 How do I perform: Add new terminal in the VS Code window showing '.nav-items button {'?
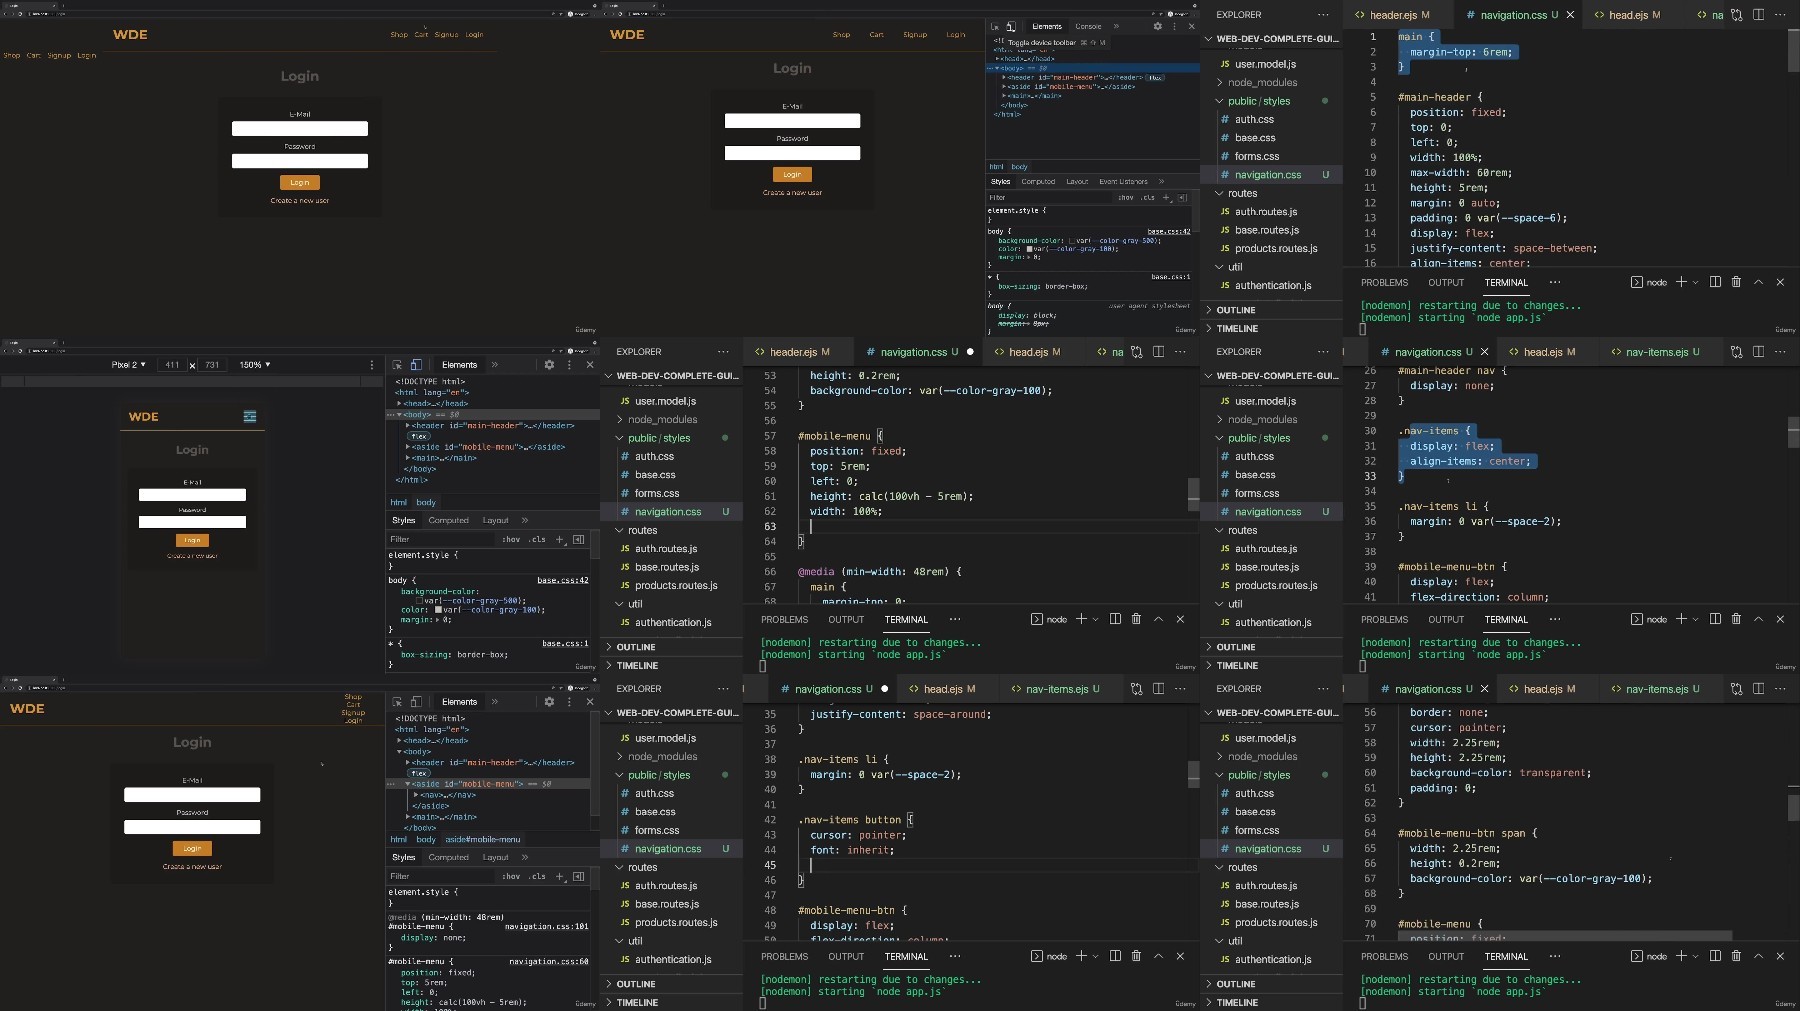point(1081,956)
